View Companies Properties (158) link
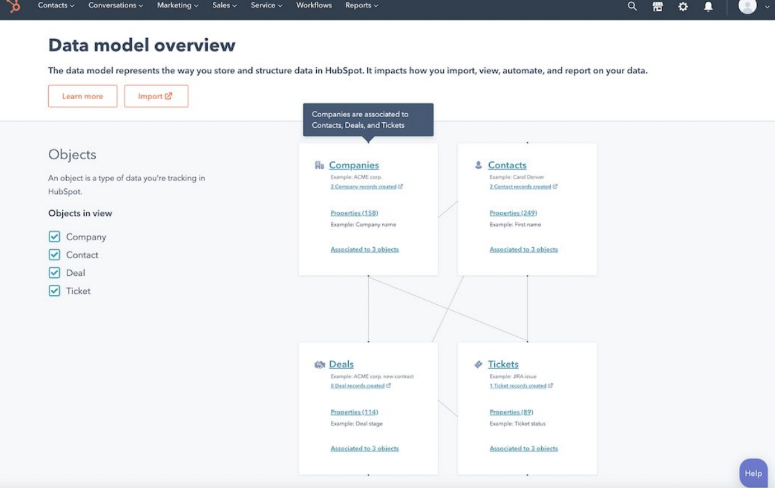 (x=354, y=213)
